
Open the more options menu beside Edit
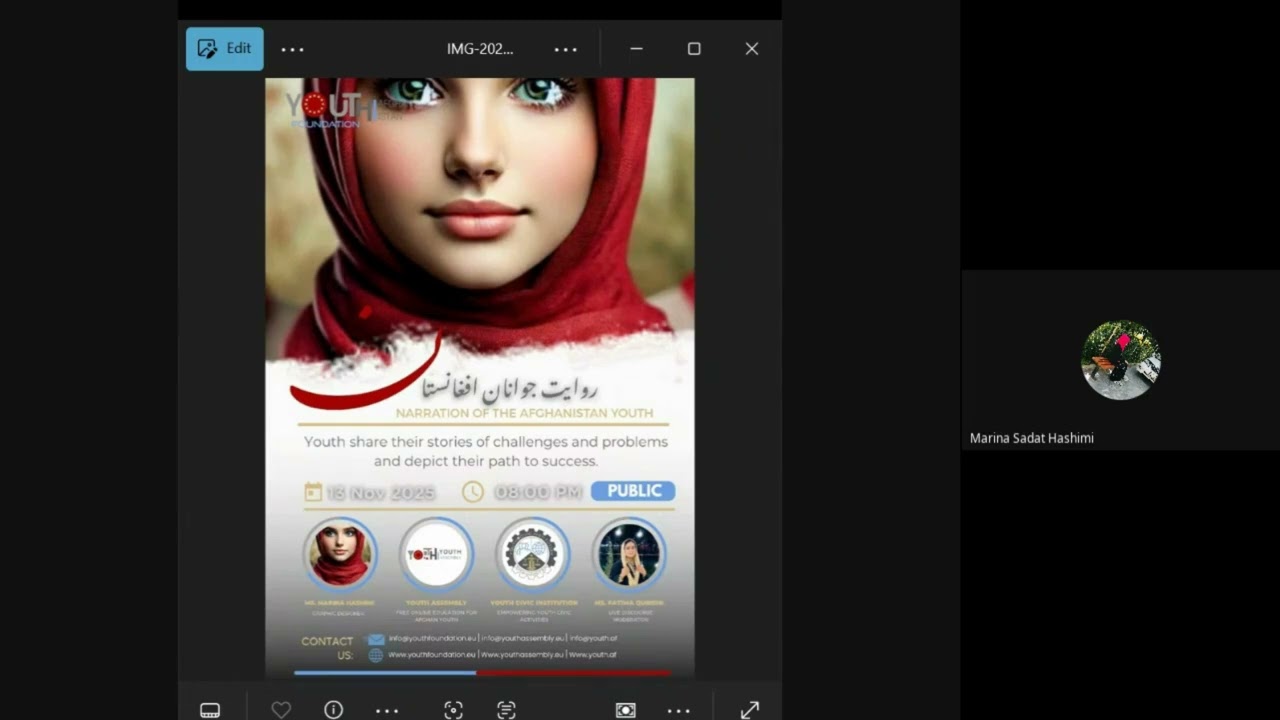[292, 49]
